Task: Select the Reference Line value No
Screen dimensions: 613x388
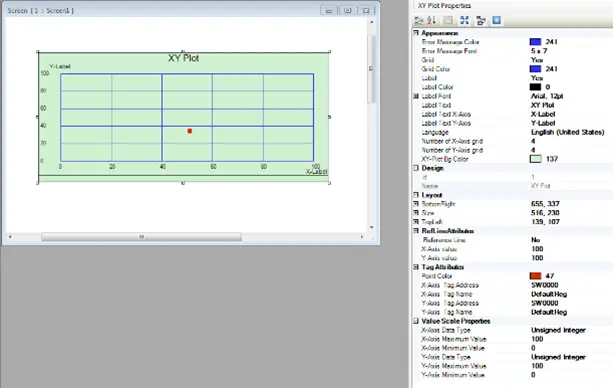Action: pyautogui.click(x=536, y=239)
